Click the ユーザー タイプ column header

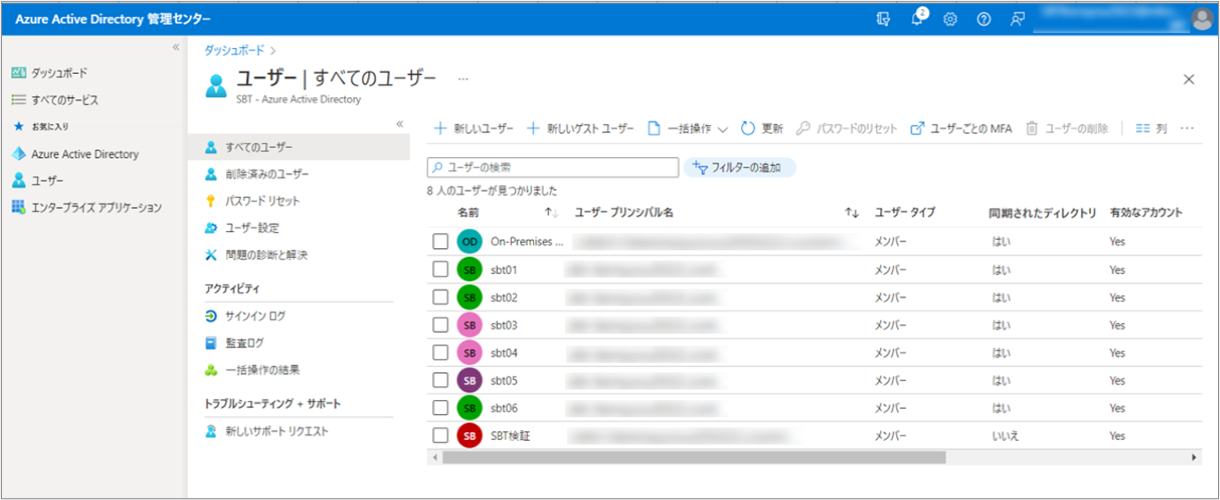click(905, 213)
